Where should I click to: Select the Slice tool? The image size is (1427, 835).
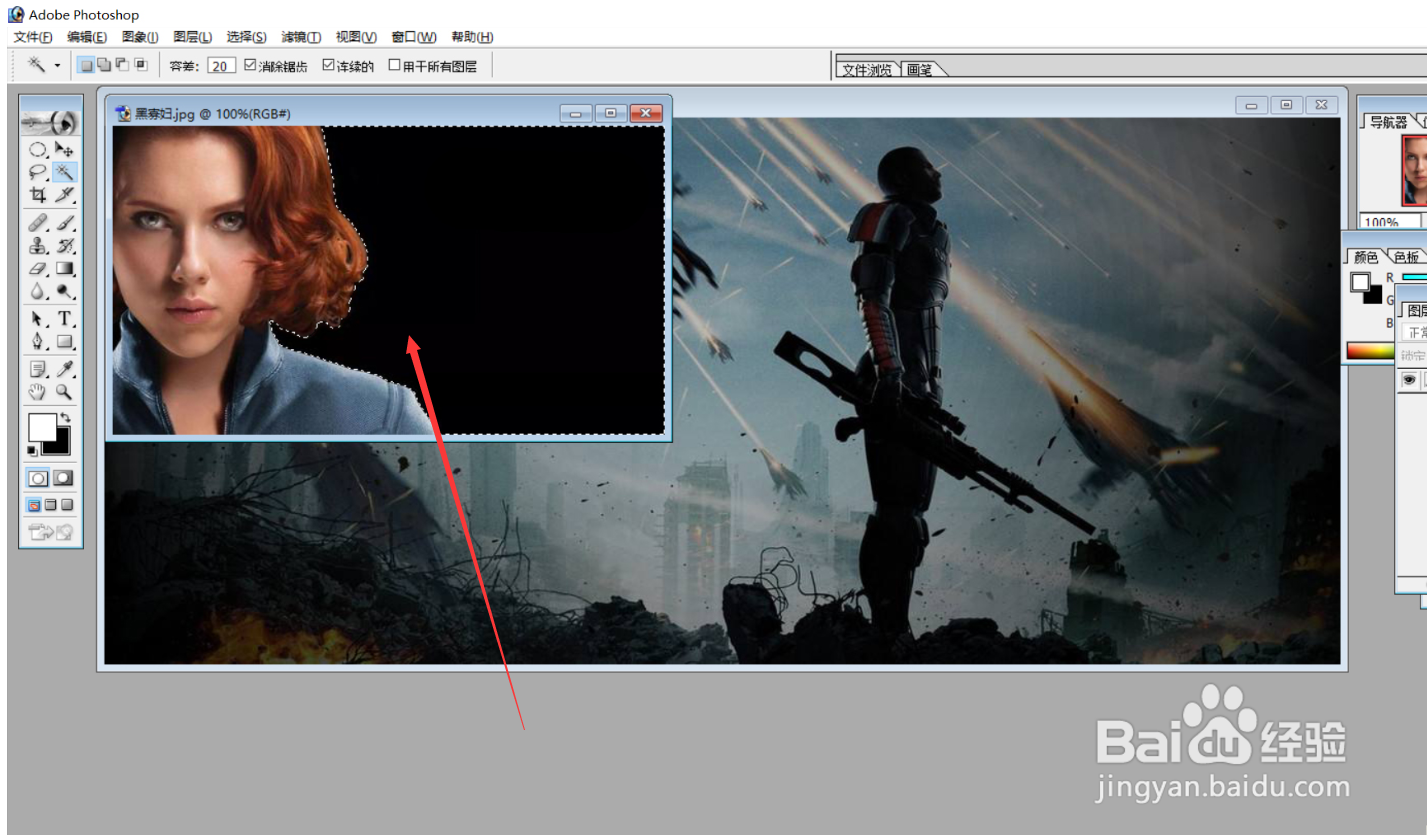[x=65, y=194]
